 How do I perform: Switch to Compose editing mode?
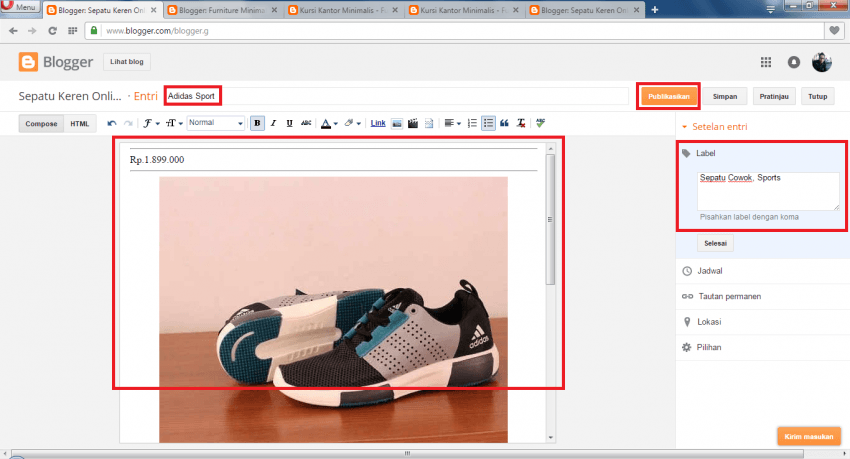[41, 124]
